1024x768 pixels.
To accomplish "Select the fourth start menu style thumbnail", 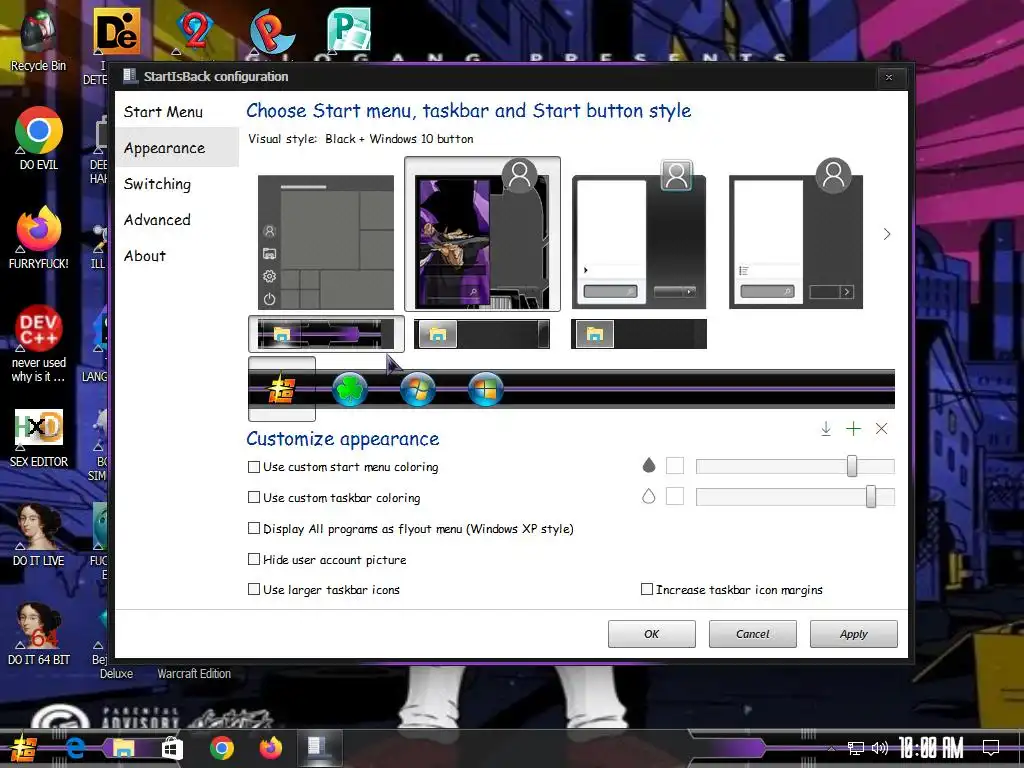I will (795, 234).
